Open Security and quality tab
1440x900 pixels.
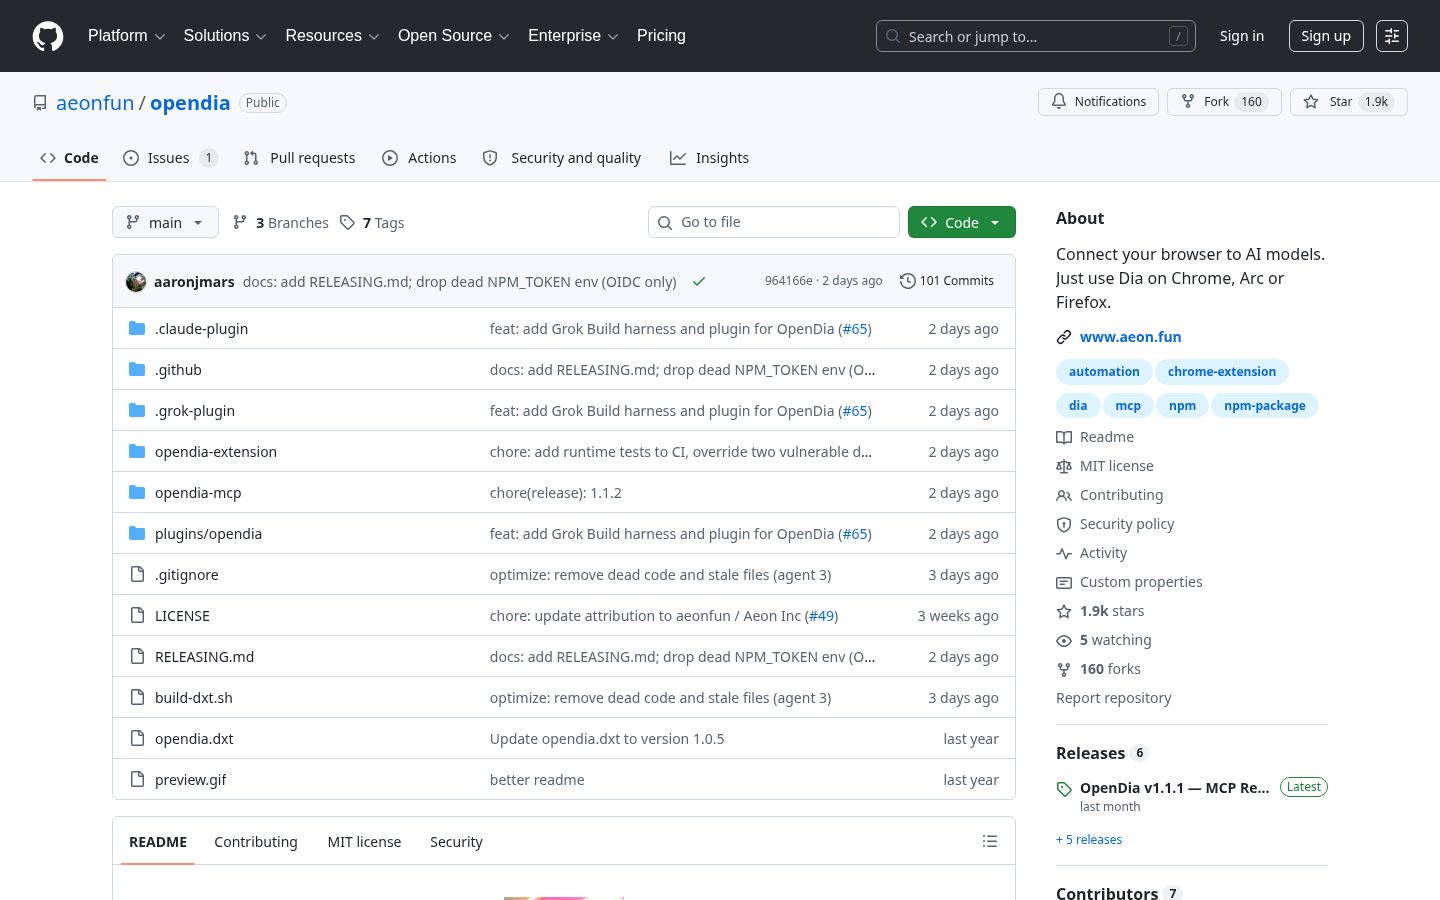click(561, 158)
